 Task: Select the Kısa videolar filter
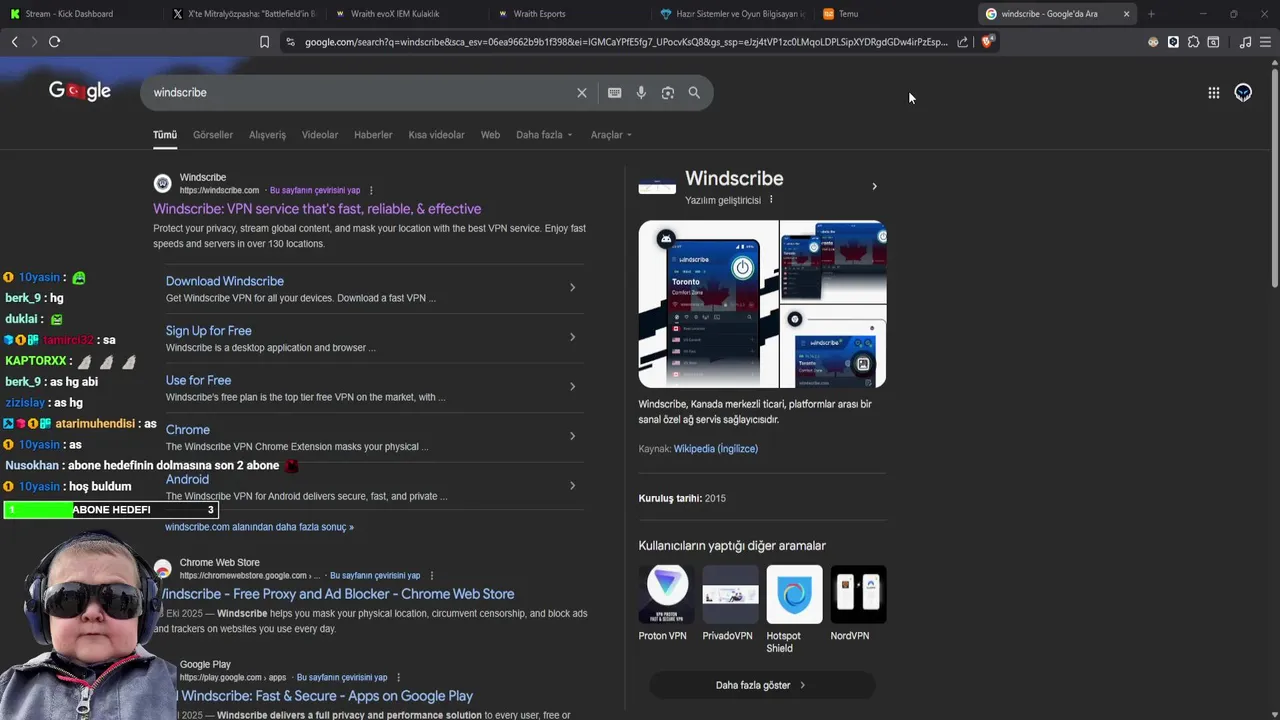[x=436, y=135]
